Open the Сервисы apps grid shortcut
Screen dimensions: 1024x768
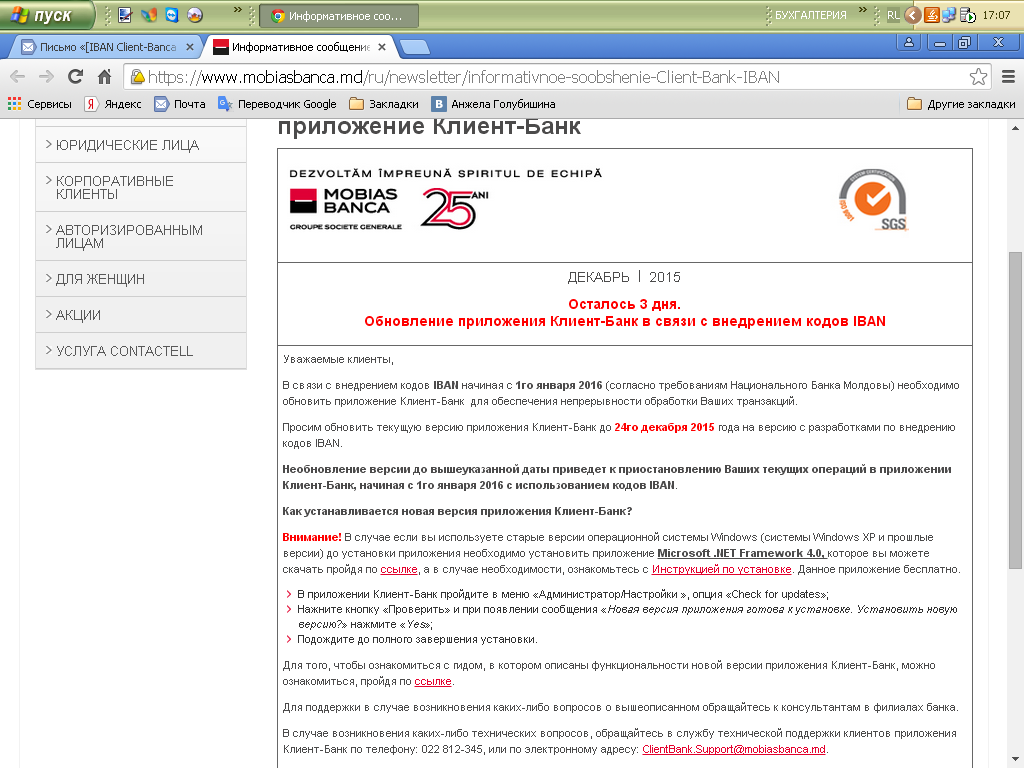39,104
